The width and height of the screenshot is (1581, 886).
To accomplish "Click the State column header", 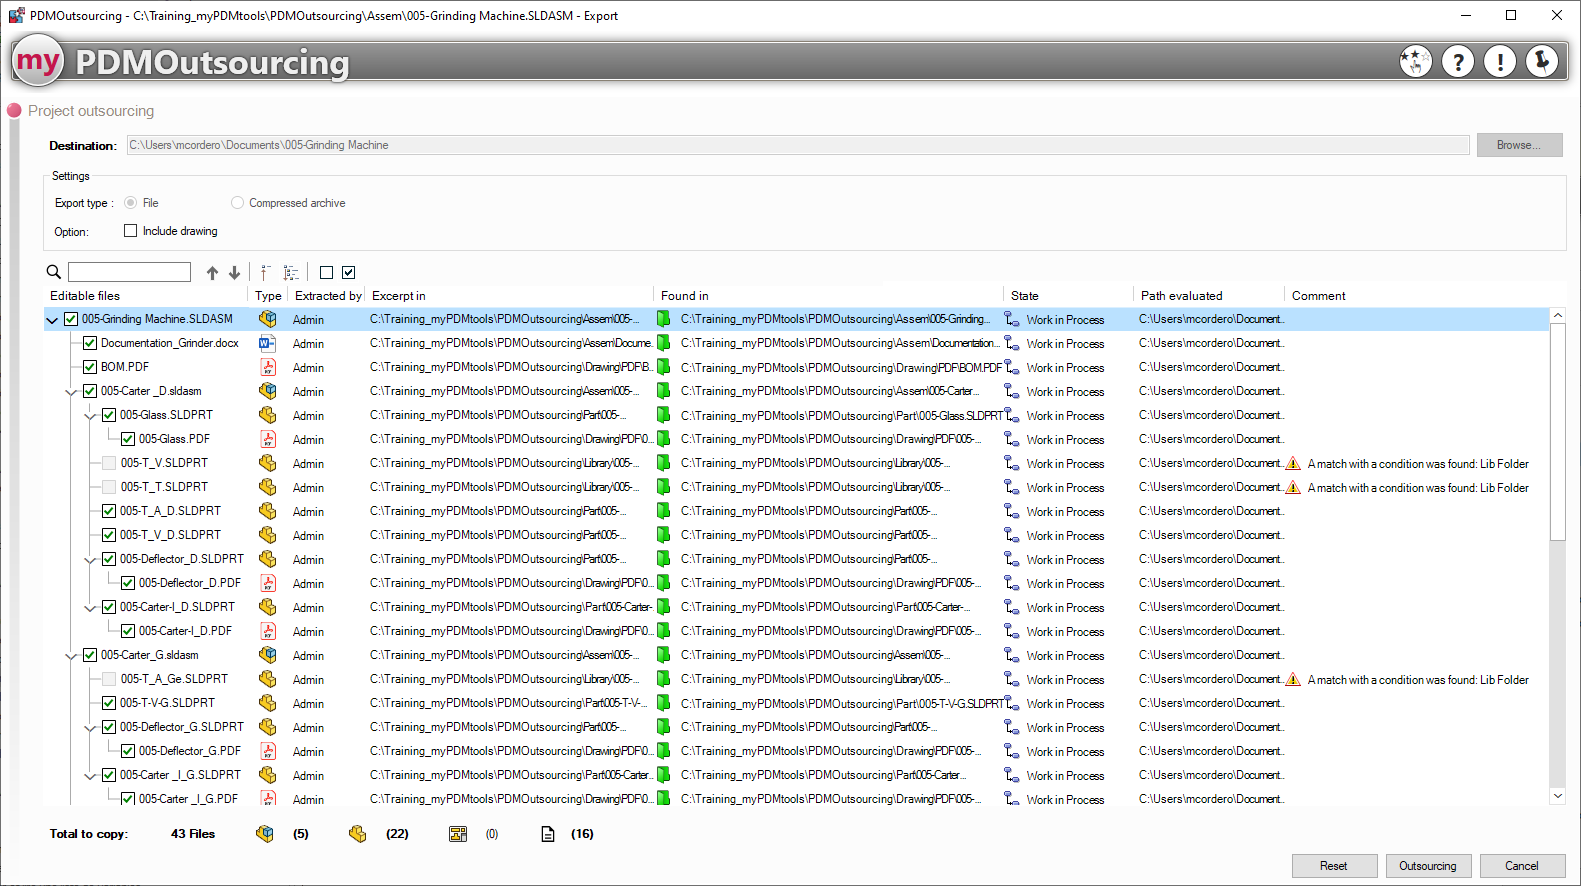I will (x=1025, y=296).
